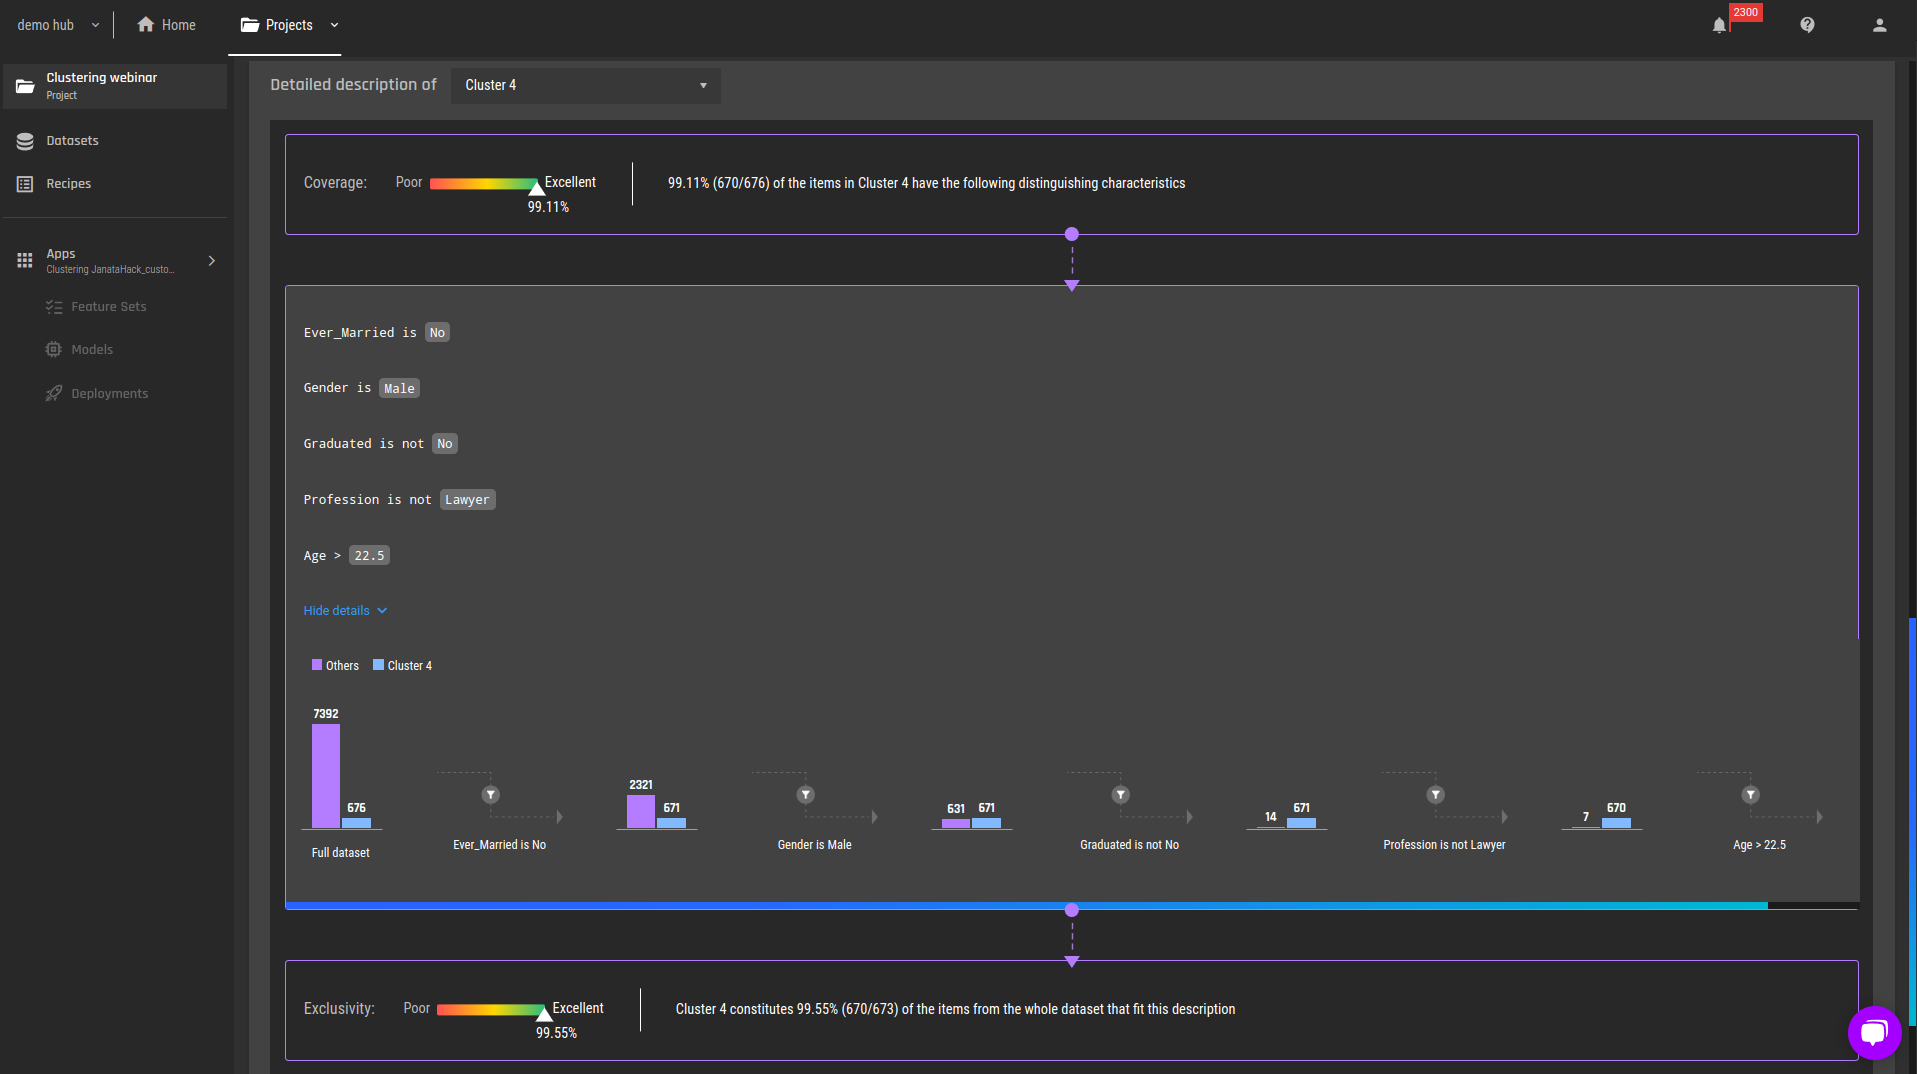Image resolution: width=1917 pixels, height=1074 pixels.
Task: Open the help question mark icon
Action: (1807, 25)
